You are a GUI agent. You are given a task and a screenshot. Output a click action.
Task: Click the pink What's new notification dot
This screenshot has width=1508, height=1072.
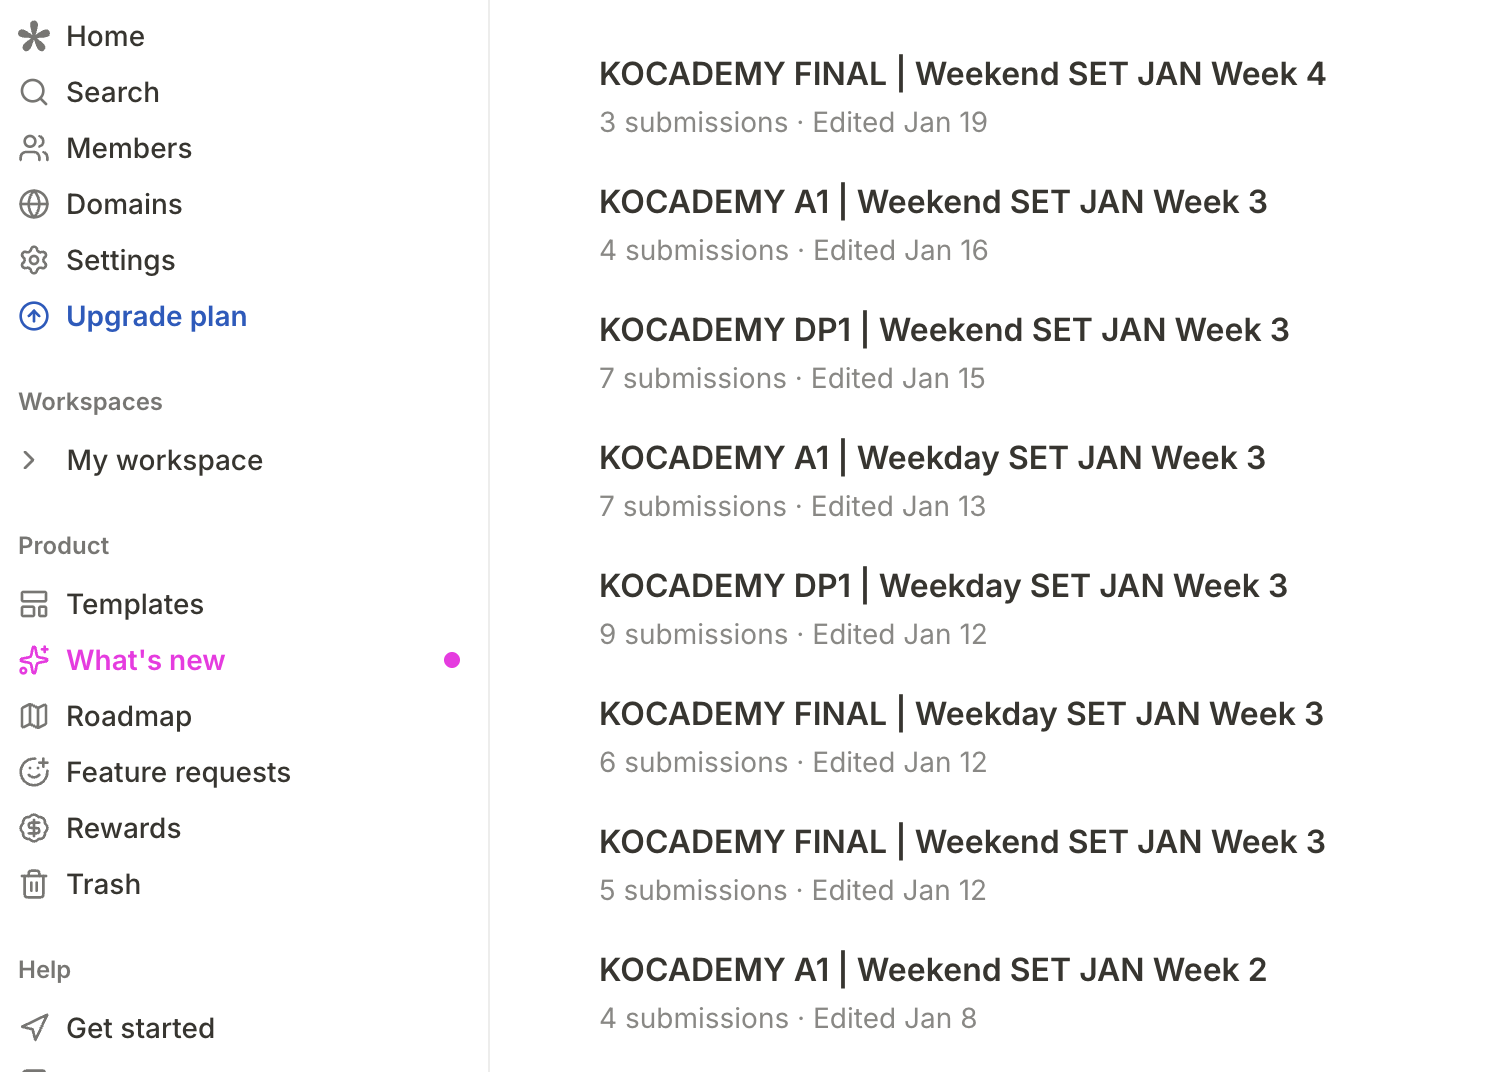[x=452, y=660]
